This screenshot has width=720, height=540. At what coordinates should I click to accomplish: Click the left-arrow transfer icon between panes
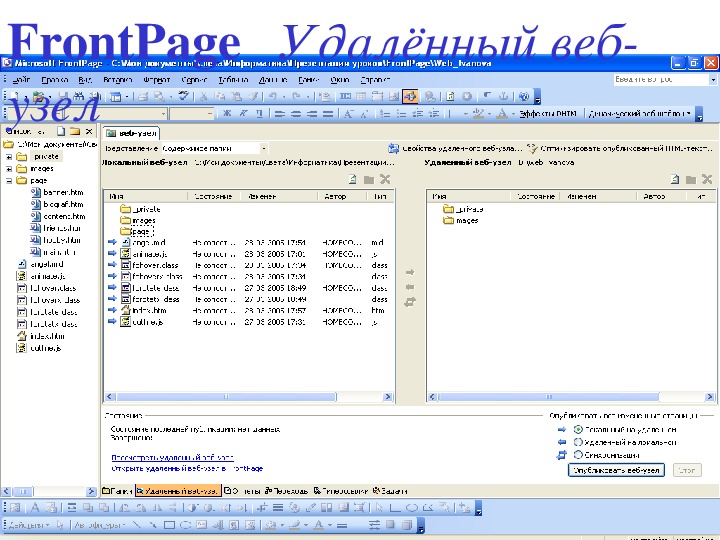tap(410, 287)
